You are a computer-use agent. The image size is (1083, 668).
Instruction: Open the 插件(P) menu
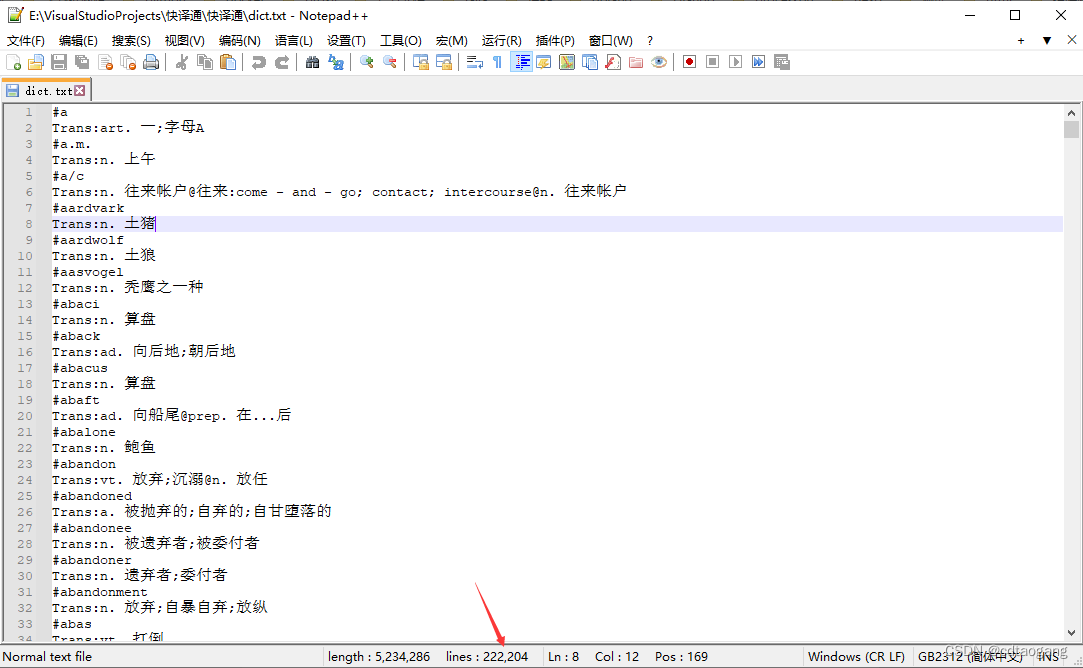click(555, 41)
